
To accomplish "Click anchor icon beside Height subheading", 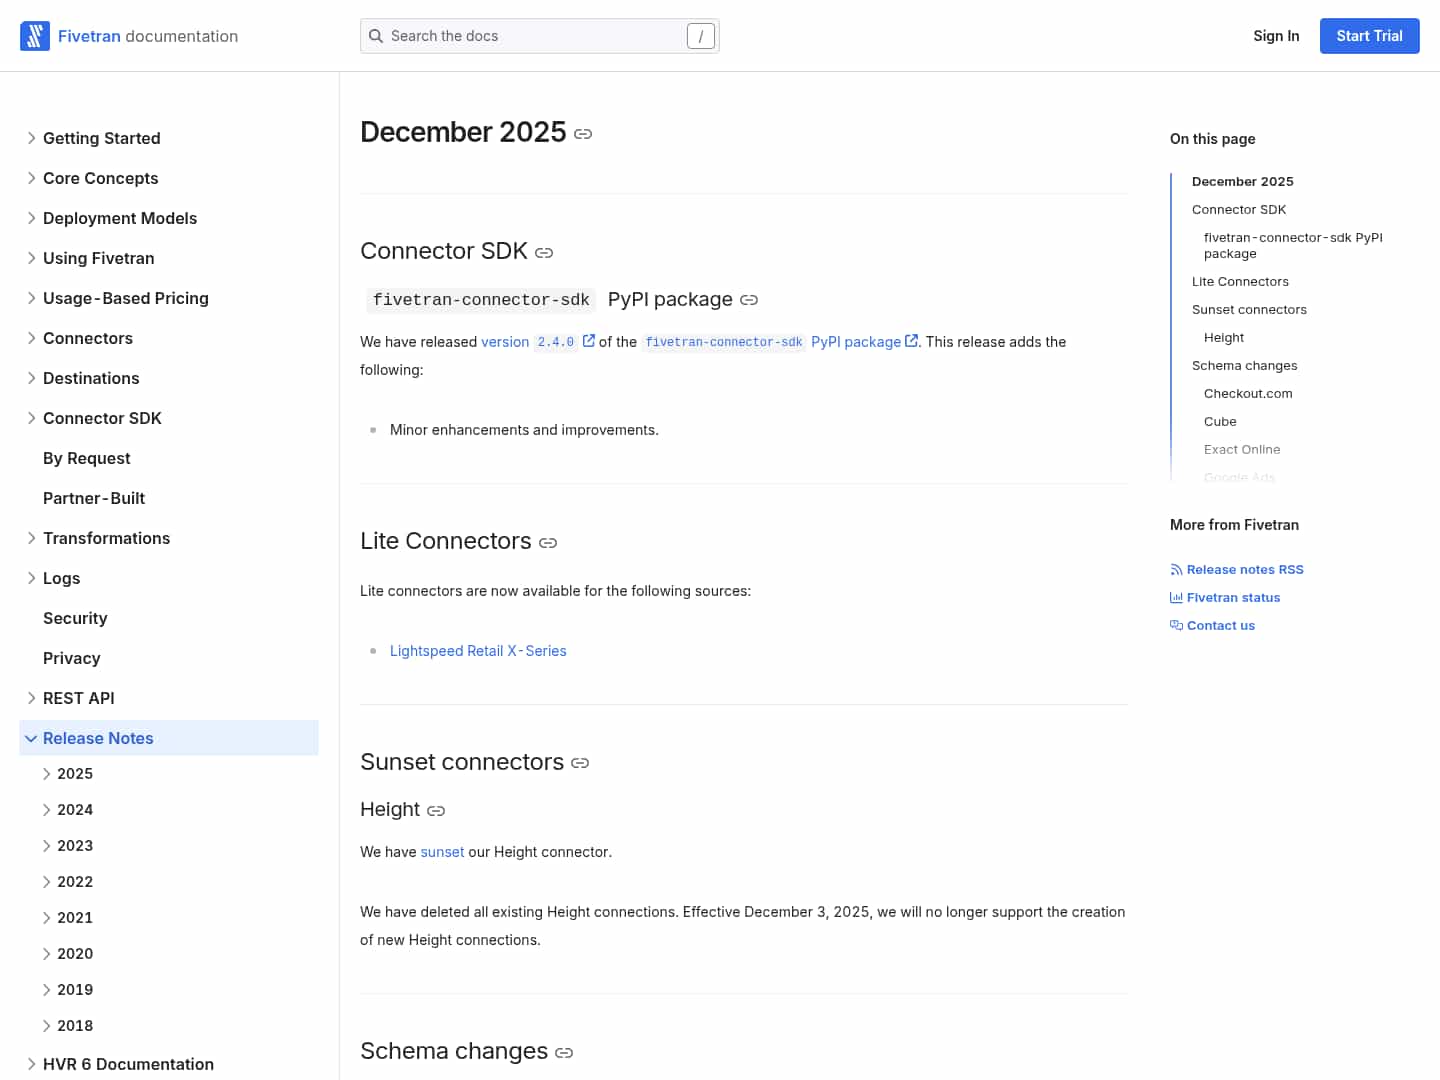I will pos(436,811).
